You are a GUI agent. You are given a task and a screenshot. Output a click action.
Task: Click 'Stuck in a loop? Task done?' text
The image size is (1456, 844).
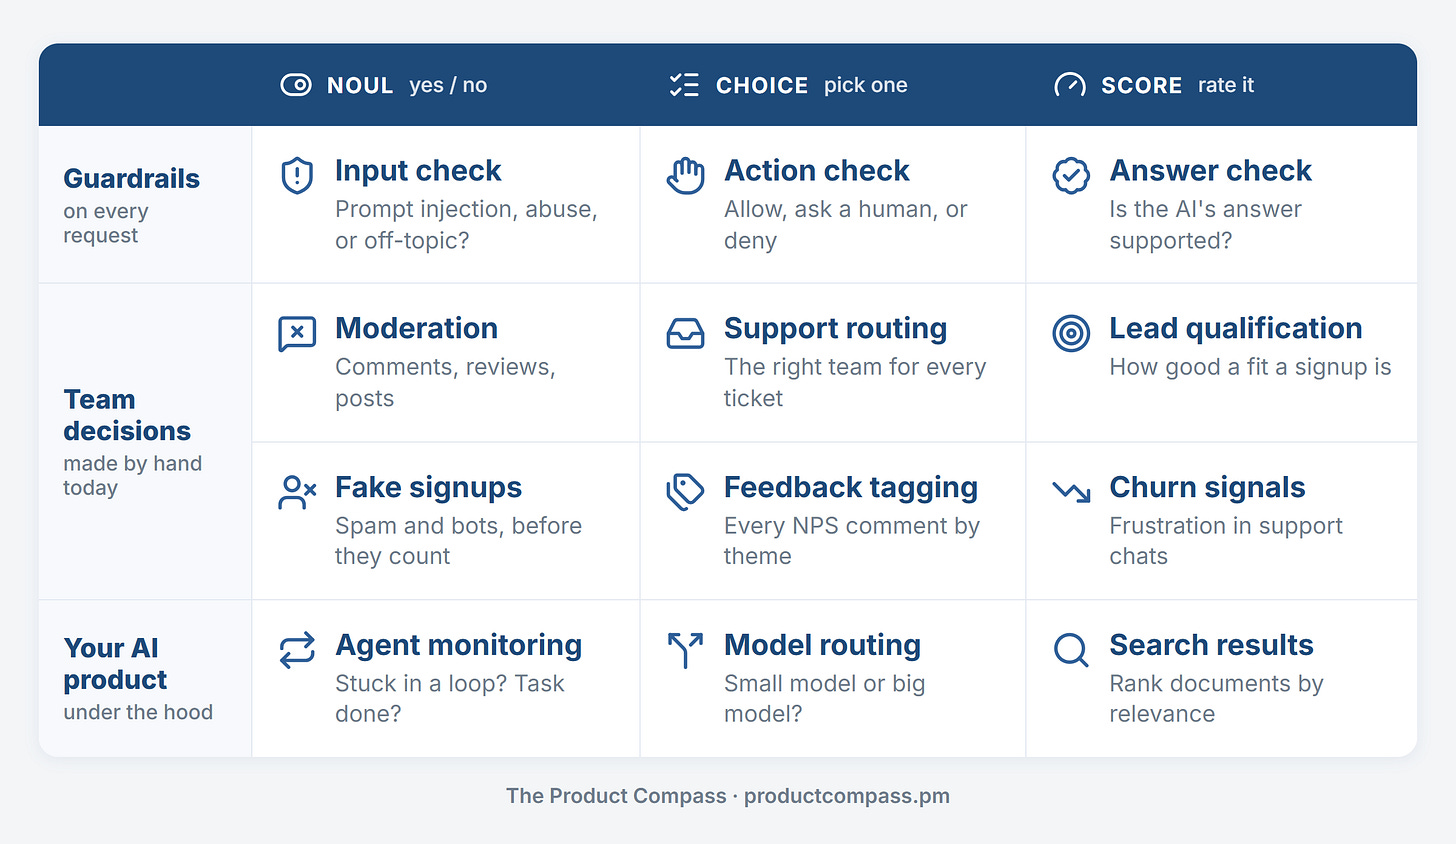[450, 699]
